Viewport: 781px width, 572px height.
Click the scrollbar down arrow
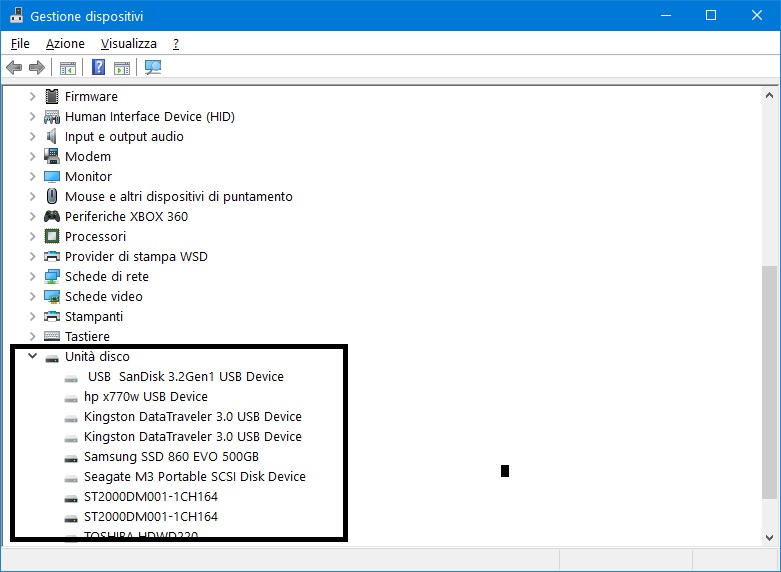[770, 538]
